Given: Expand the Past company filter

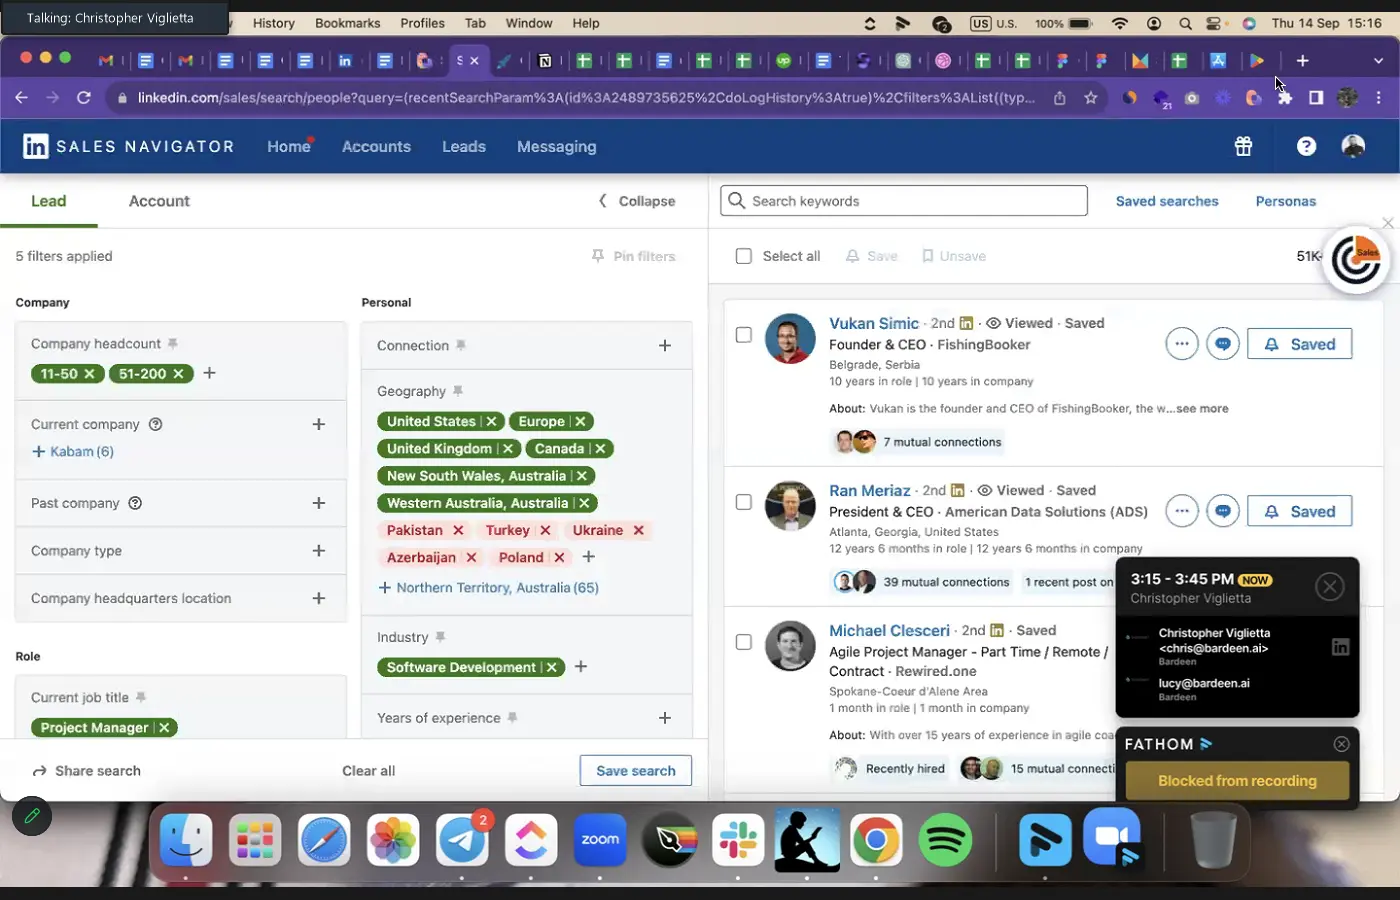Looking at the screenshot, I should (318, 503).
